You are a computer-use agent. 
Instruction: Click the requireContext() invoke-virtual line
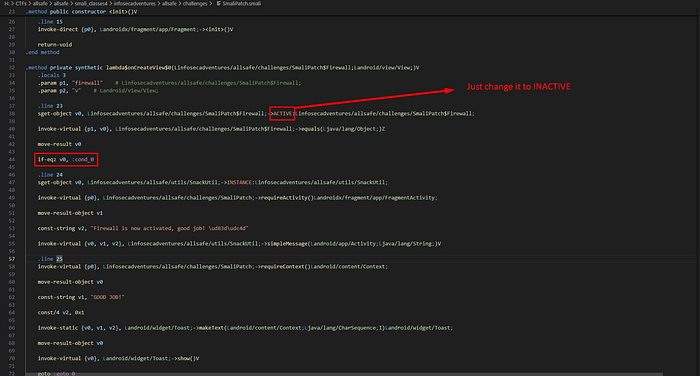click(212, 267)
